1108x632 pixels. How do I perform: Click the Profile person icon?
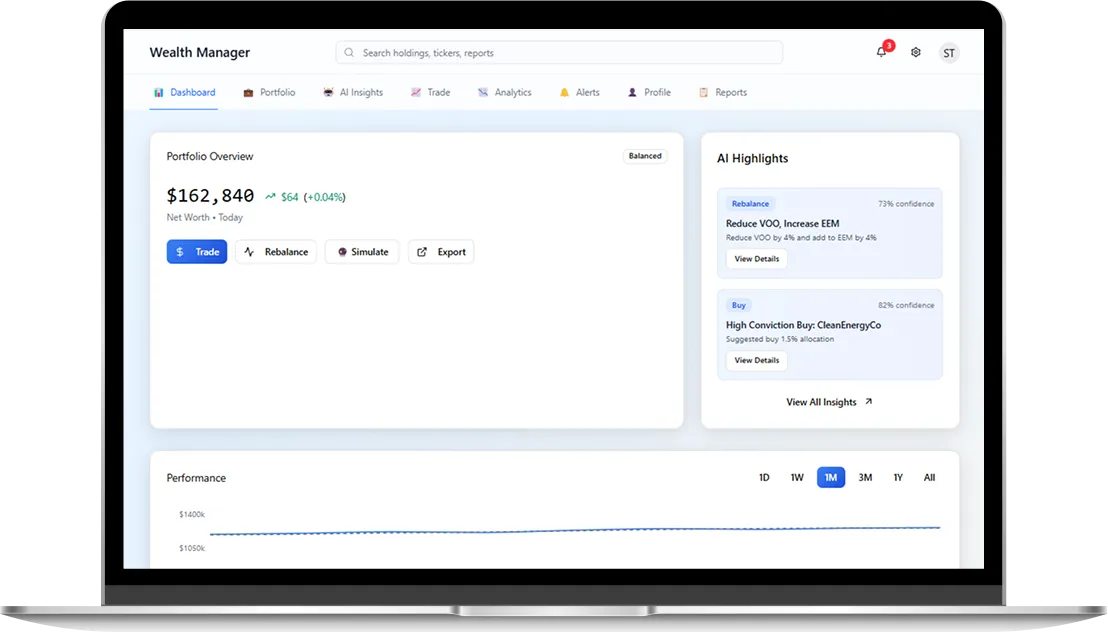click(x=632, y=93)
